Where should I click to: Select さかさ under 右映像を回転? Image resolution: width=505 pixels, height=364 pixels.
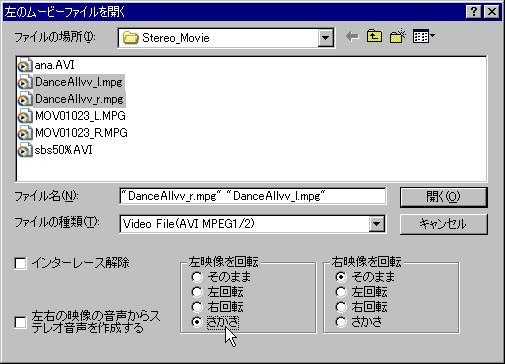(x=341, y=322)
